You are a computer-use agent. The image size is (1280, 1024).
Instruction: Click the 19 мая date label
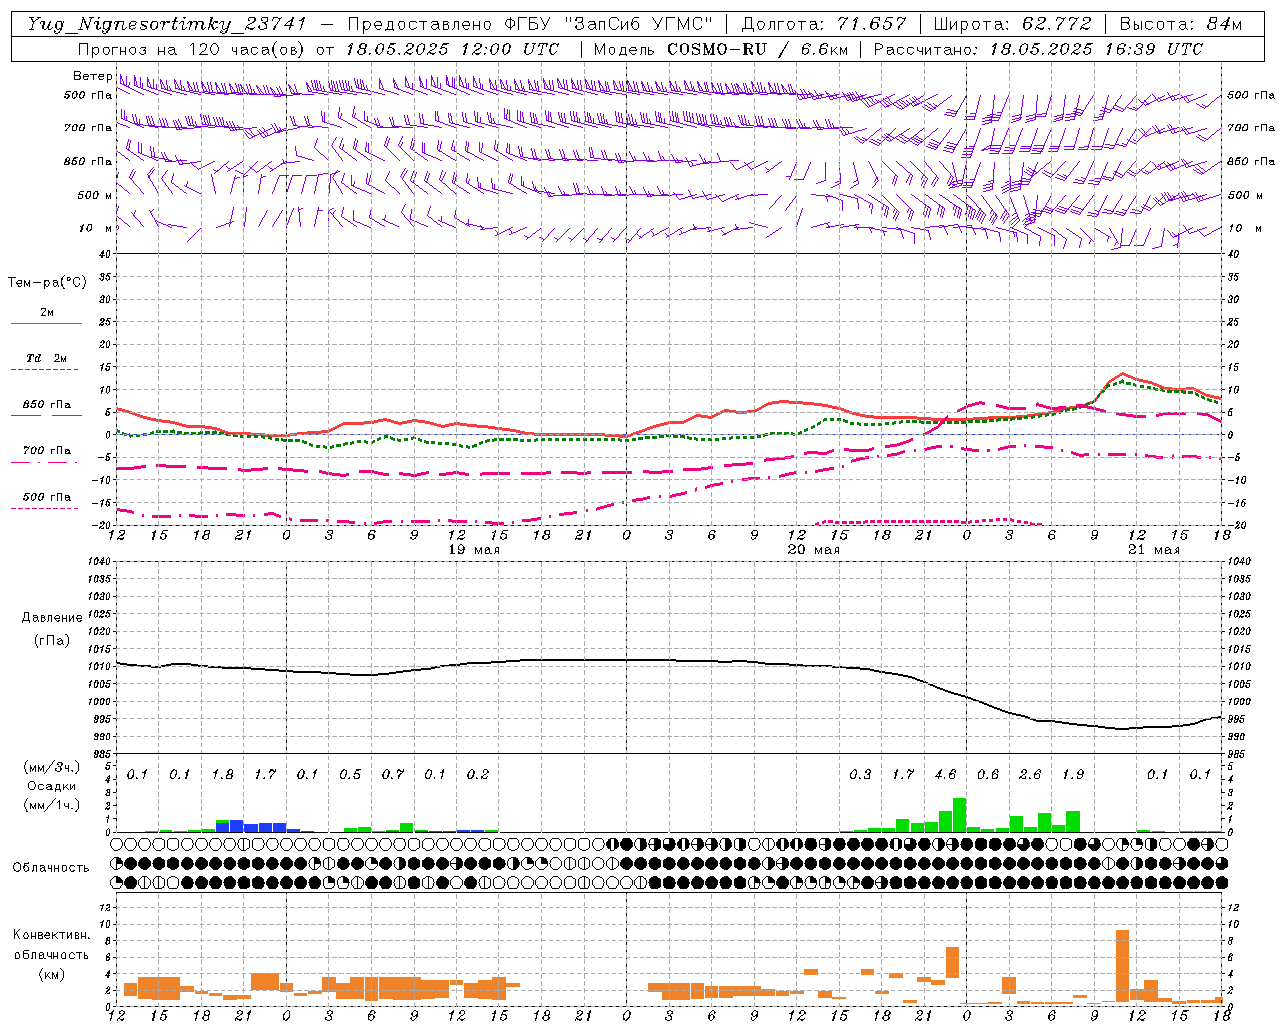pos(474,550)
